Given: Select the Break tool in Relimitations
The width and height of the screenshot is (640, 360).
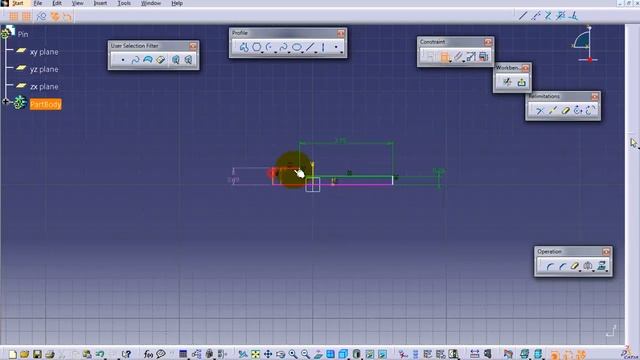Looking at the screenshot, I should point(553,111).
